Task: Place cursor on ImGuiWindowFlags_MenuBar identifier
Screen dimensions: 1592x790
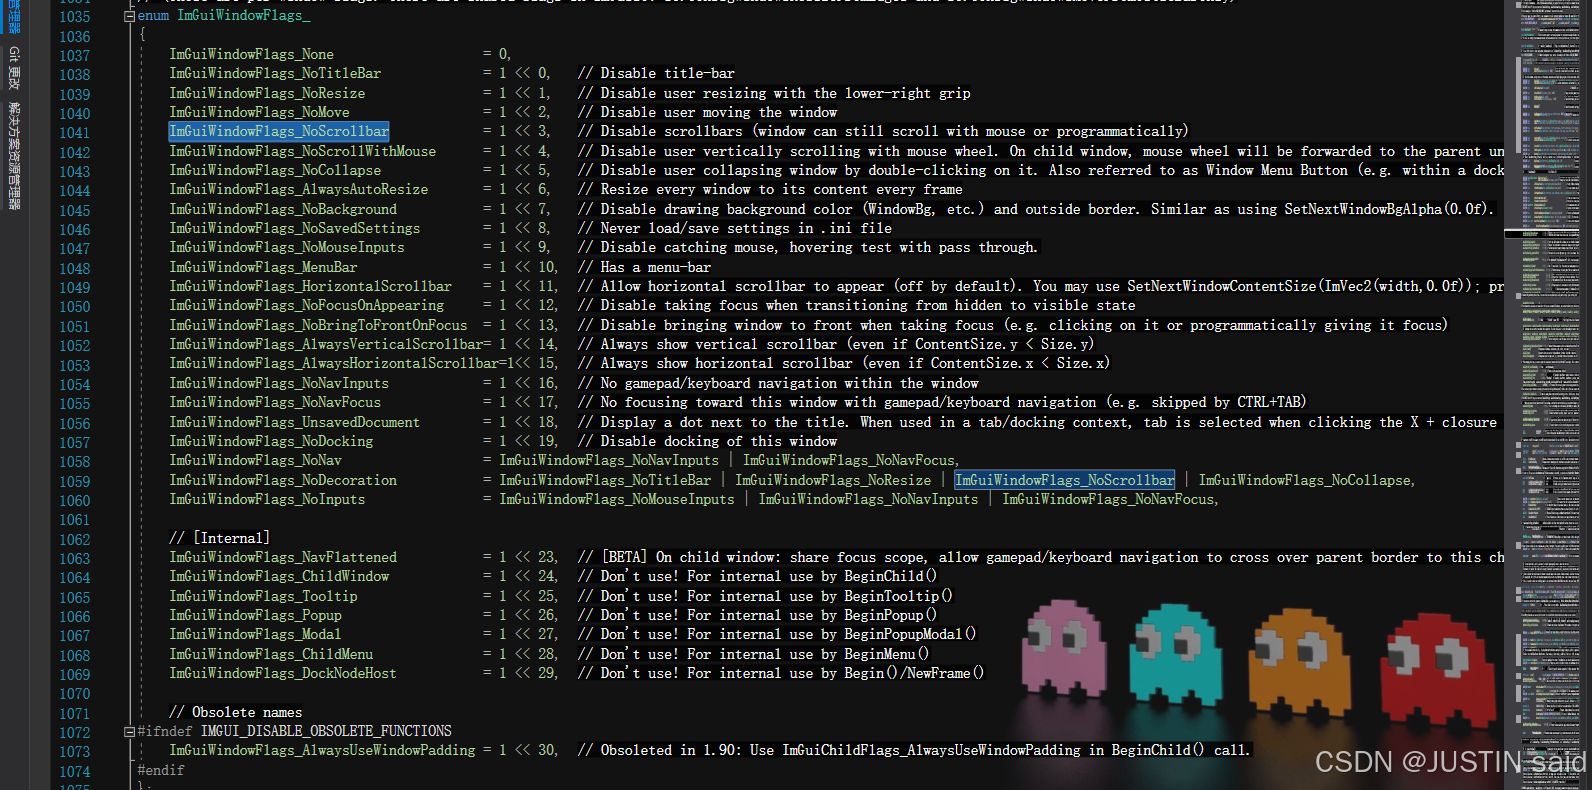Action: coord(263,267)
